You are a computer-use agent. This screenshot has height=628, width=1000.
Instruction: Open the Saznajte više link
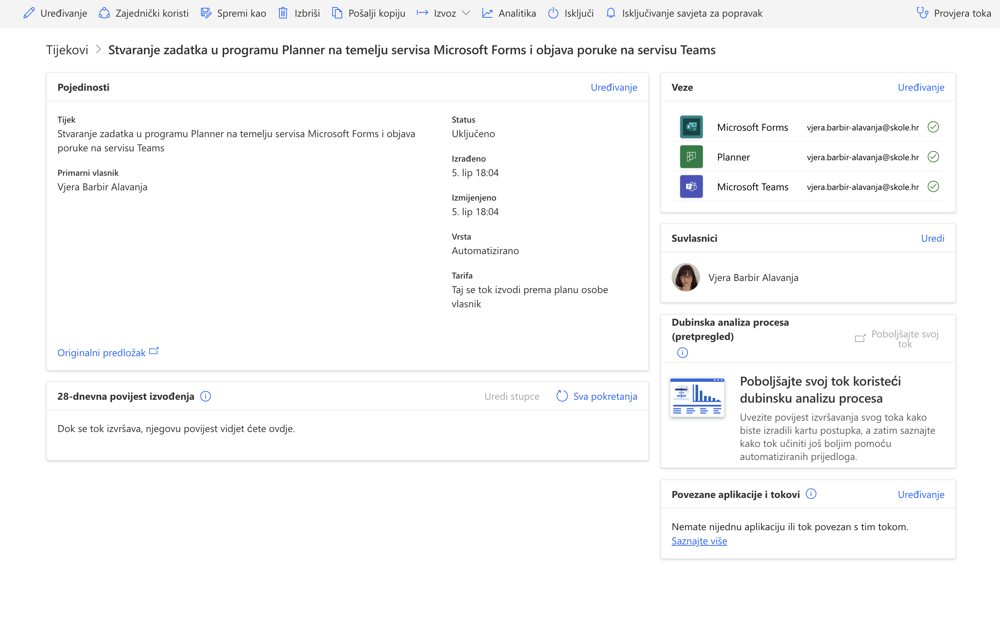click(x=699, y=541)
